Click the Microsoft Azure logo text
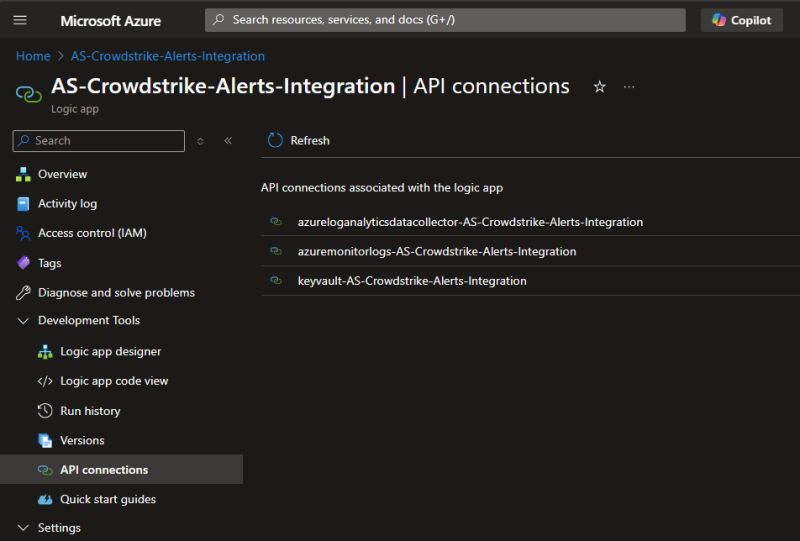The width and height of the screenshot is (800, 541). click(111, 21)
